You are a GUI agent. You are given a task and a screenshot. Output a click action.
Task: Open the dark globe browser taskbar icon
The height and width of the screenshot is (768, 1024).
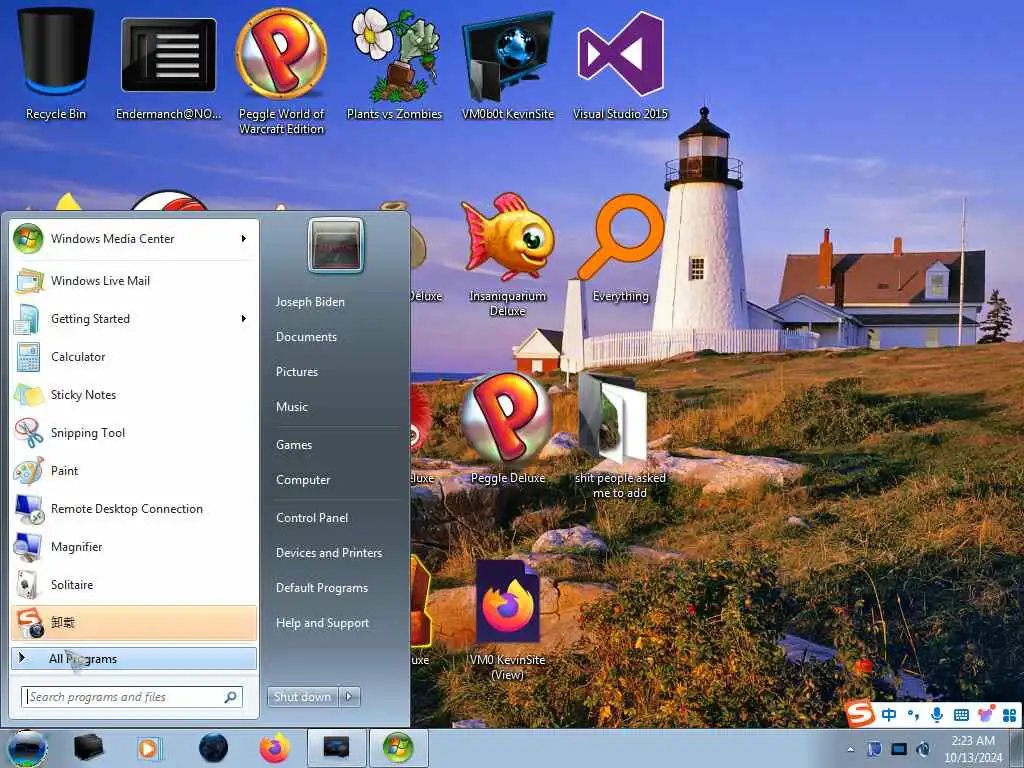[213, 748]
